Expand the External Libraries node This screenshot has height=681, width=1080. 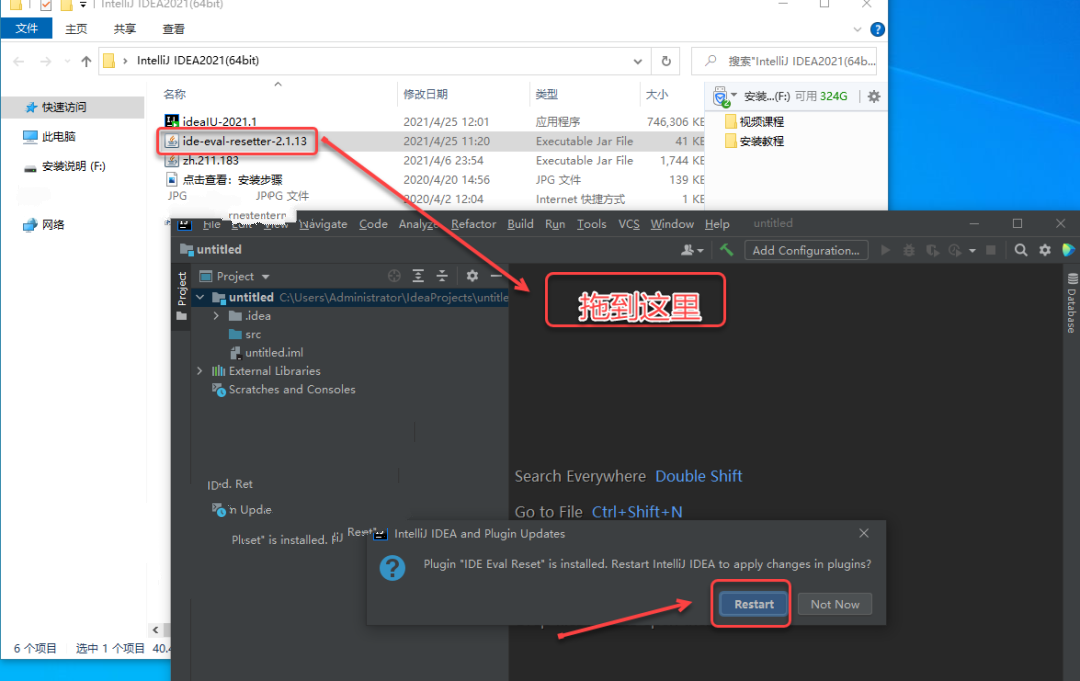click(x=200, y=371)
